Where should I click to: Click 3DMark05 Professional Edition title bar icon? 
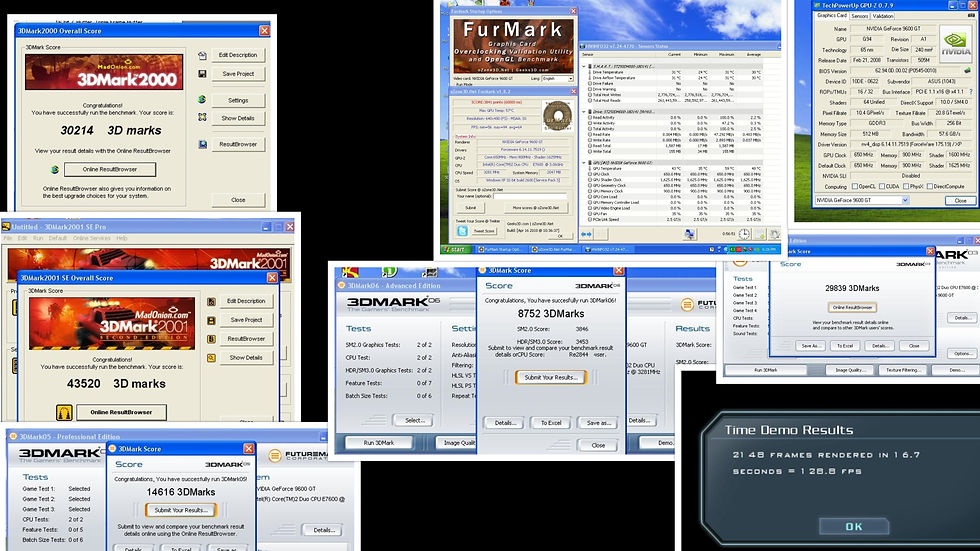[x=12, y=437]
